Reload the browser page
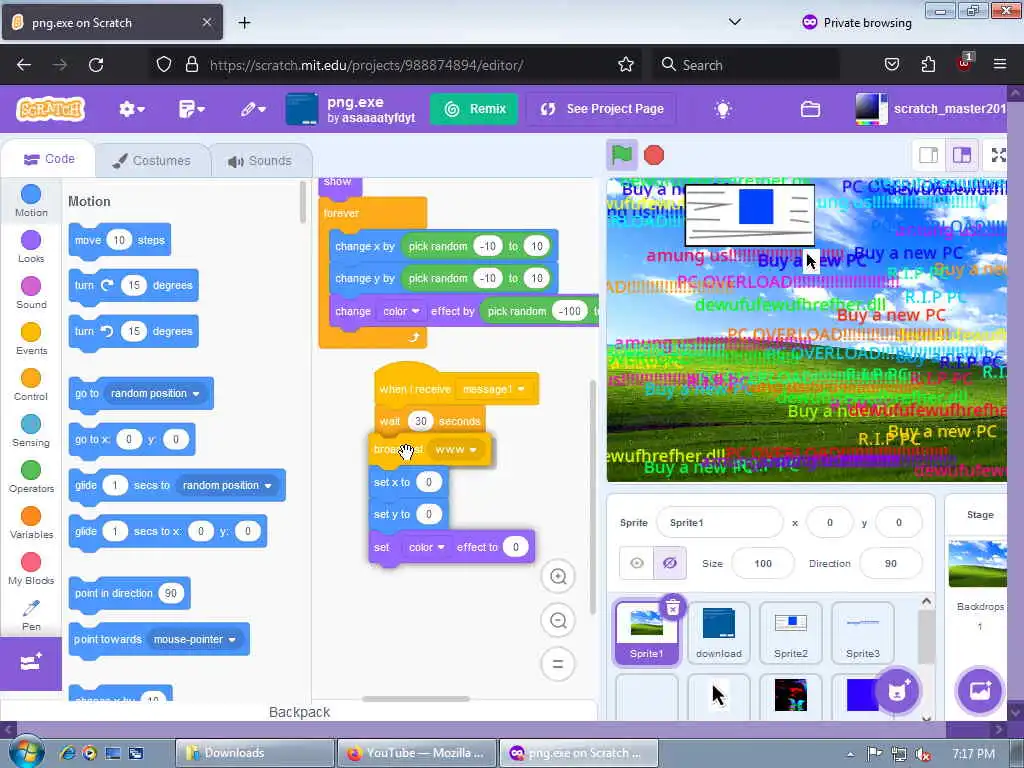Viewport: 1024px width, 768px height. (96, 65)
